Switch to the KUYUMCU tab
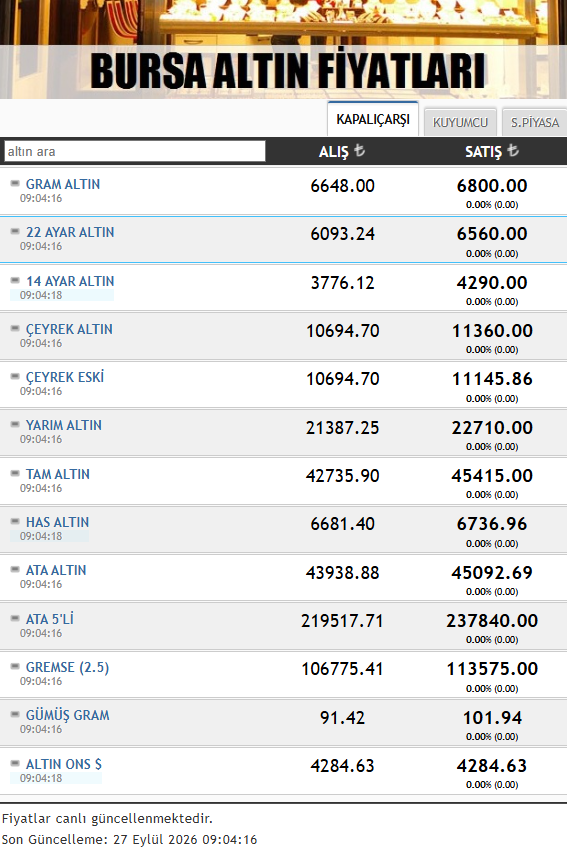Screen dimensions: 567x851 pyautogui.click(x=460, y=122)
